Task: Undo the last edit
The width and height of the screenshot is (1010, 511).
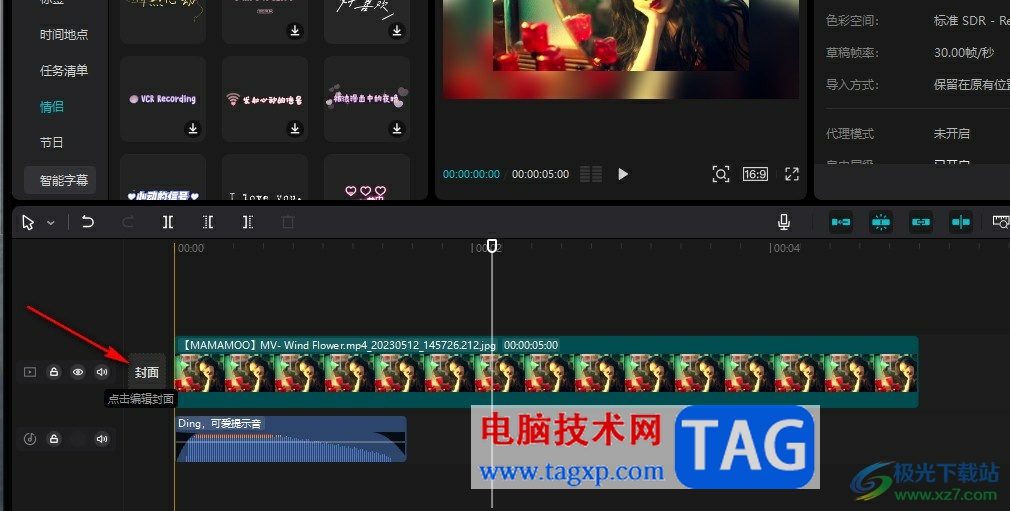Action: pos(88,222)
